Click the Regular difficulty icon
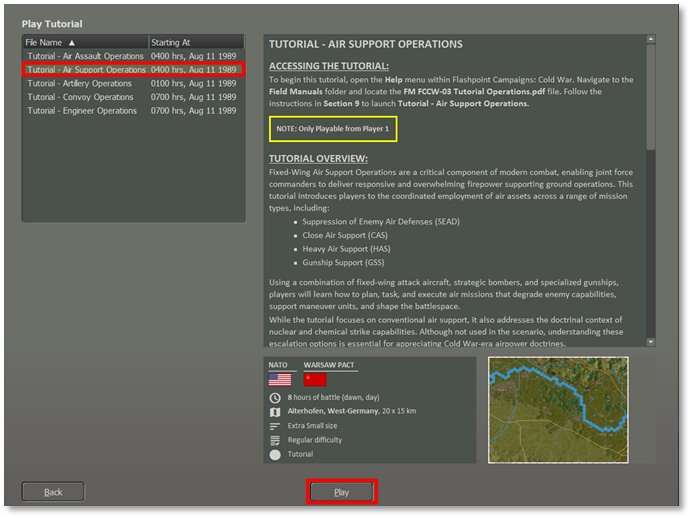Image resolution: width=691 pixels, height=518 pixels. coord(275,440)
